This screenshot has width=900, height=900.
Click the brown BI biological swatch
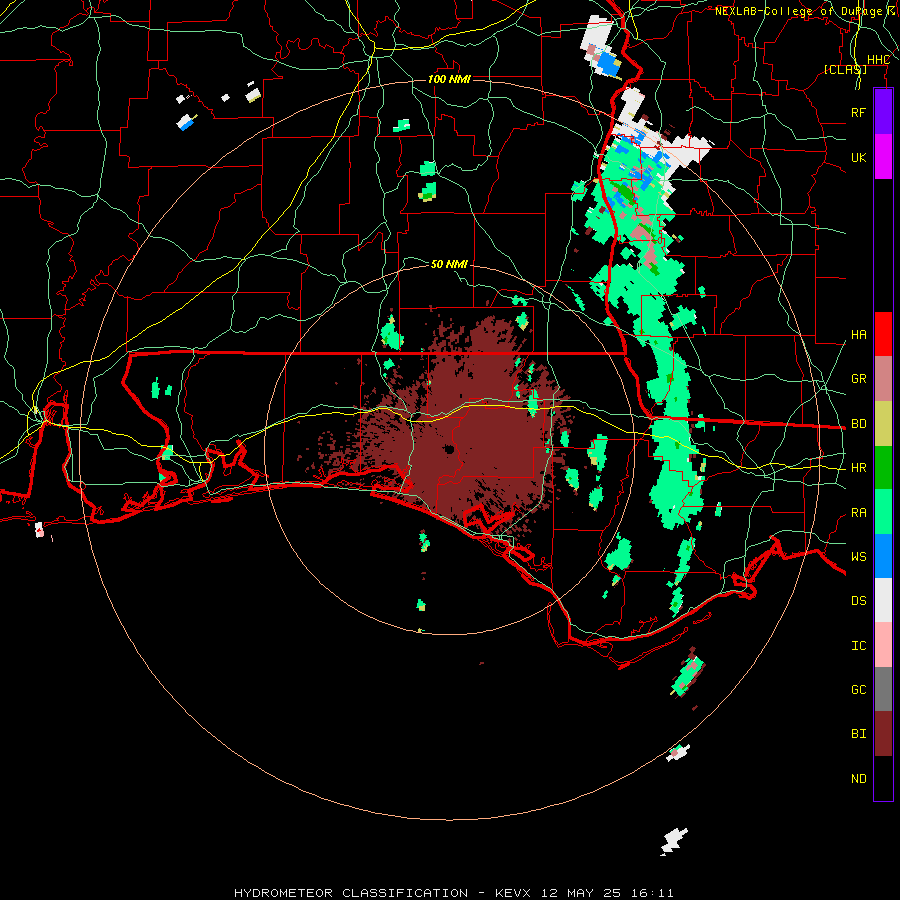pos(883,734)
